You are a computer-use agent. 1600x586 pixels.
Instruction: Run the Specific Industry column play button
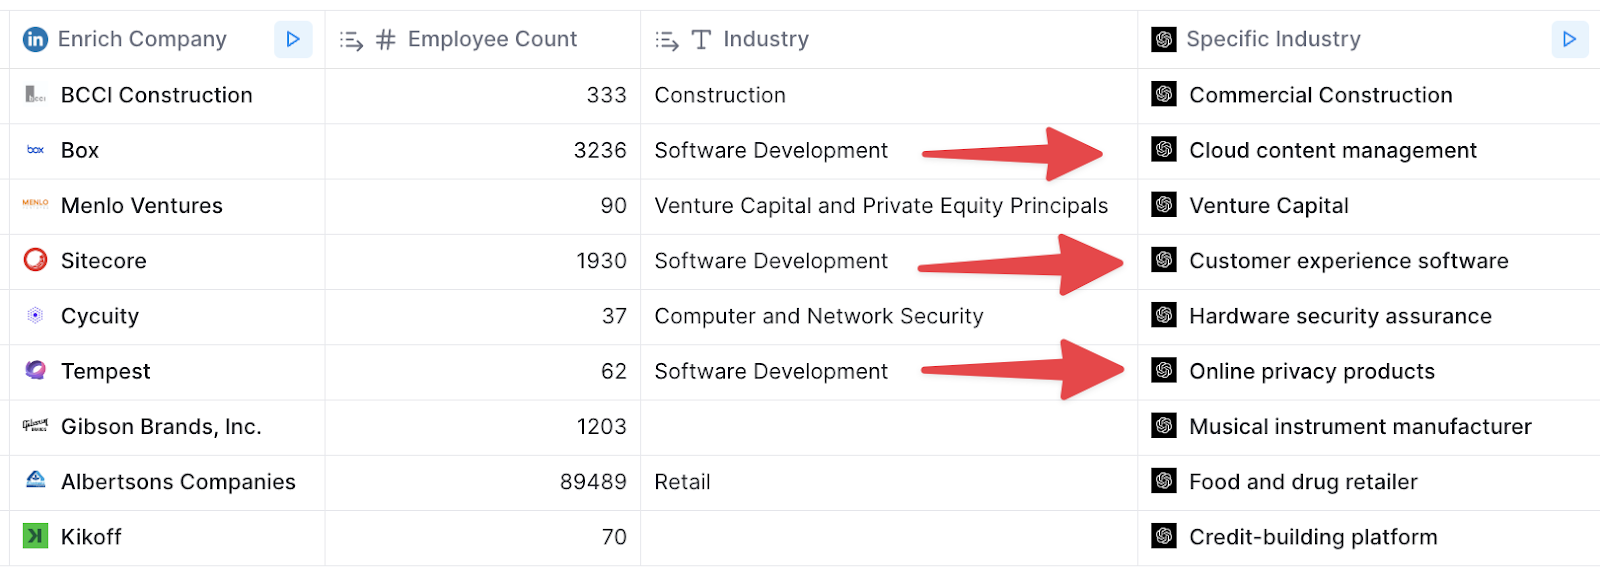1569,39
